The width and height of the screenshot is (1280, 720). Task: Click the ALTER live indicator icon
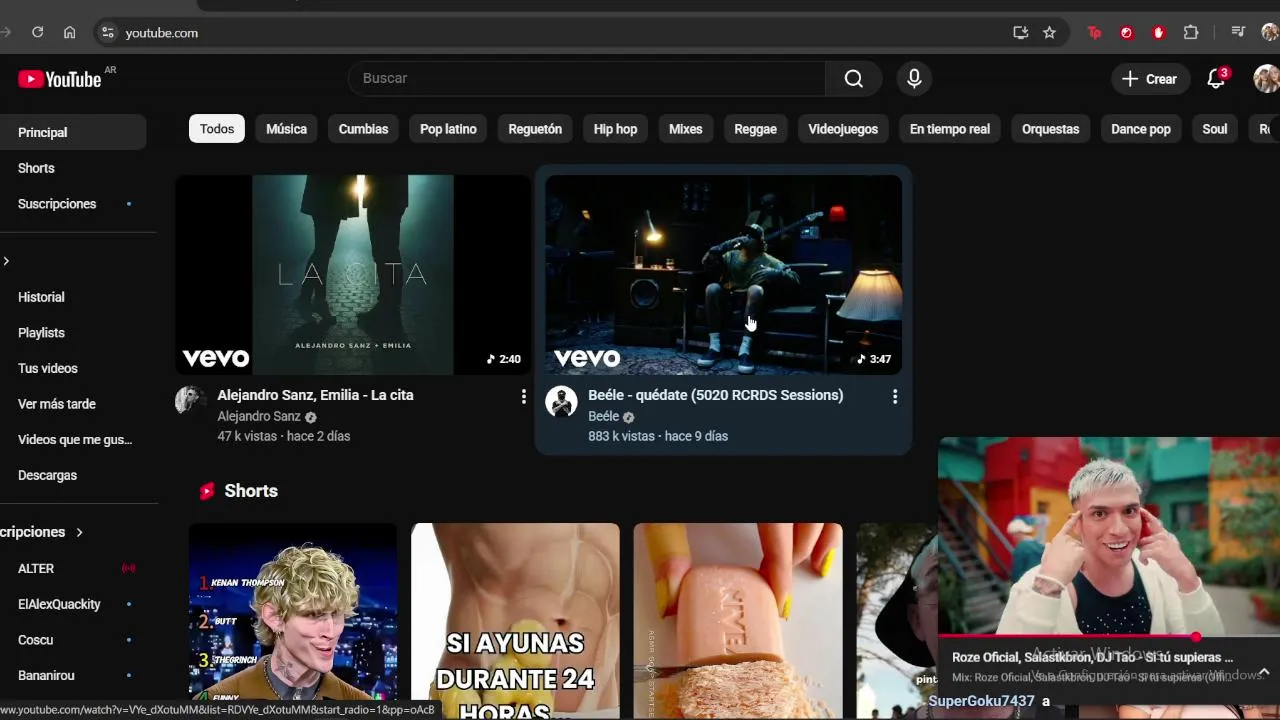click(x=128, y=568)
